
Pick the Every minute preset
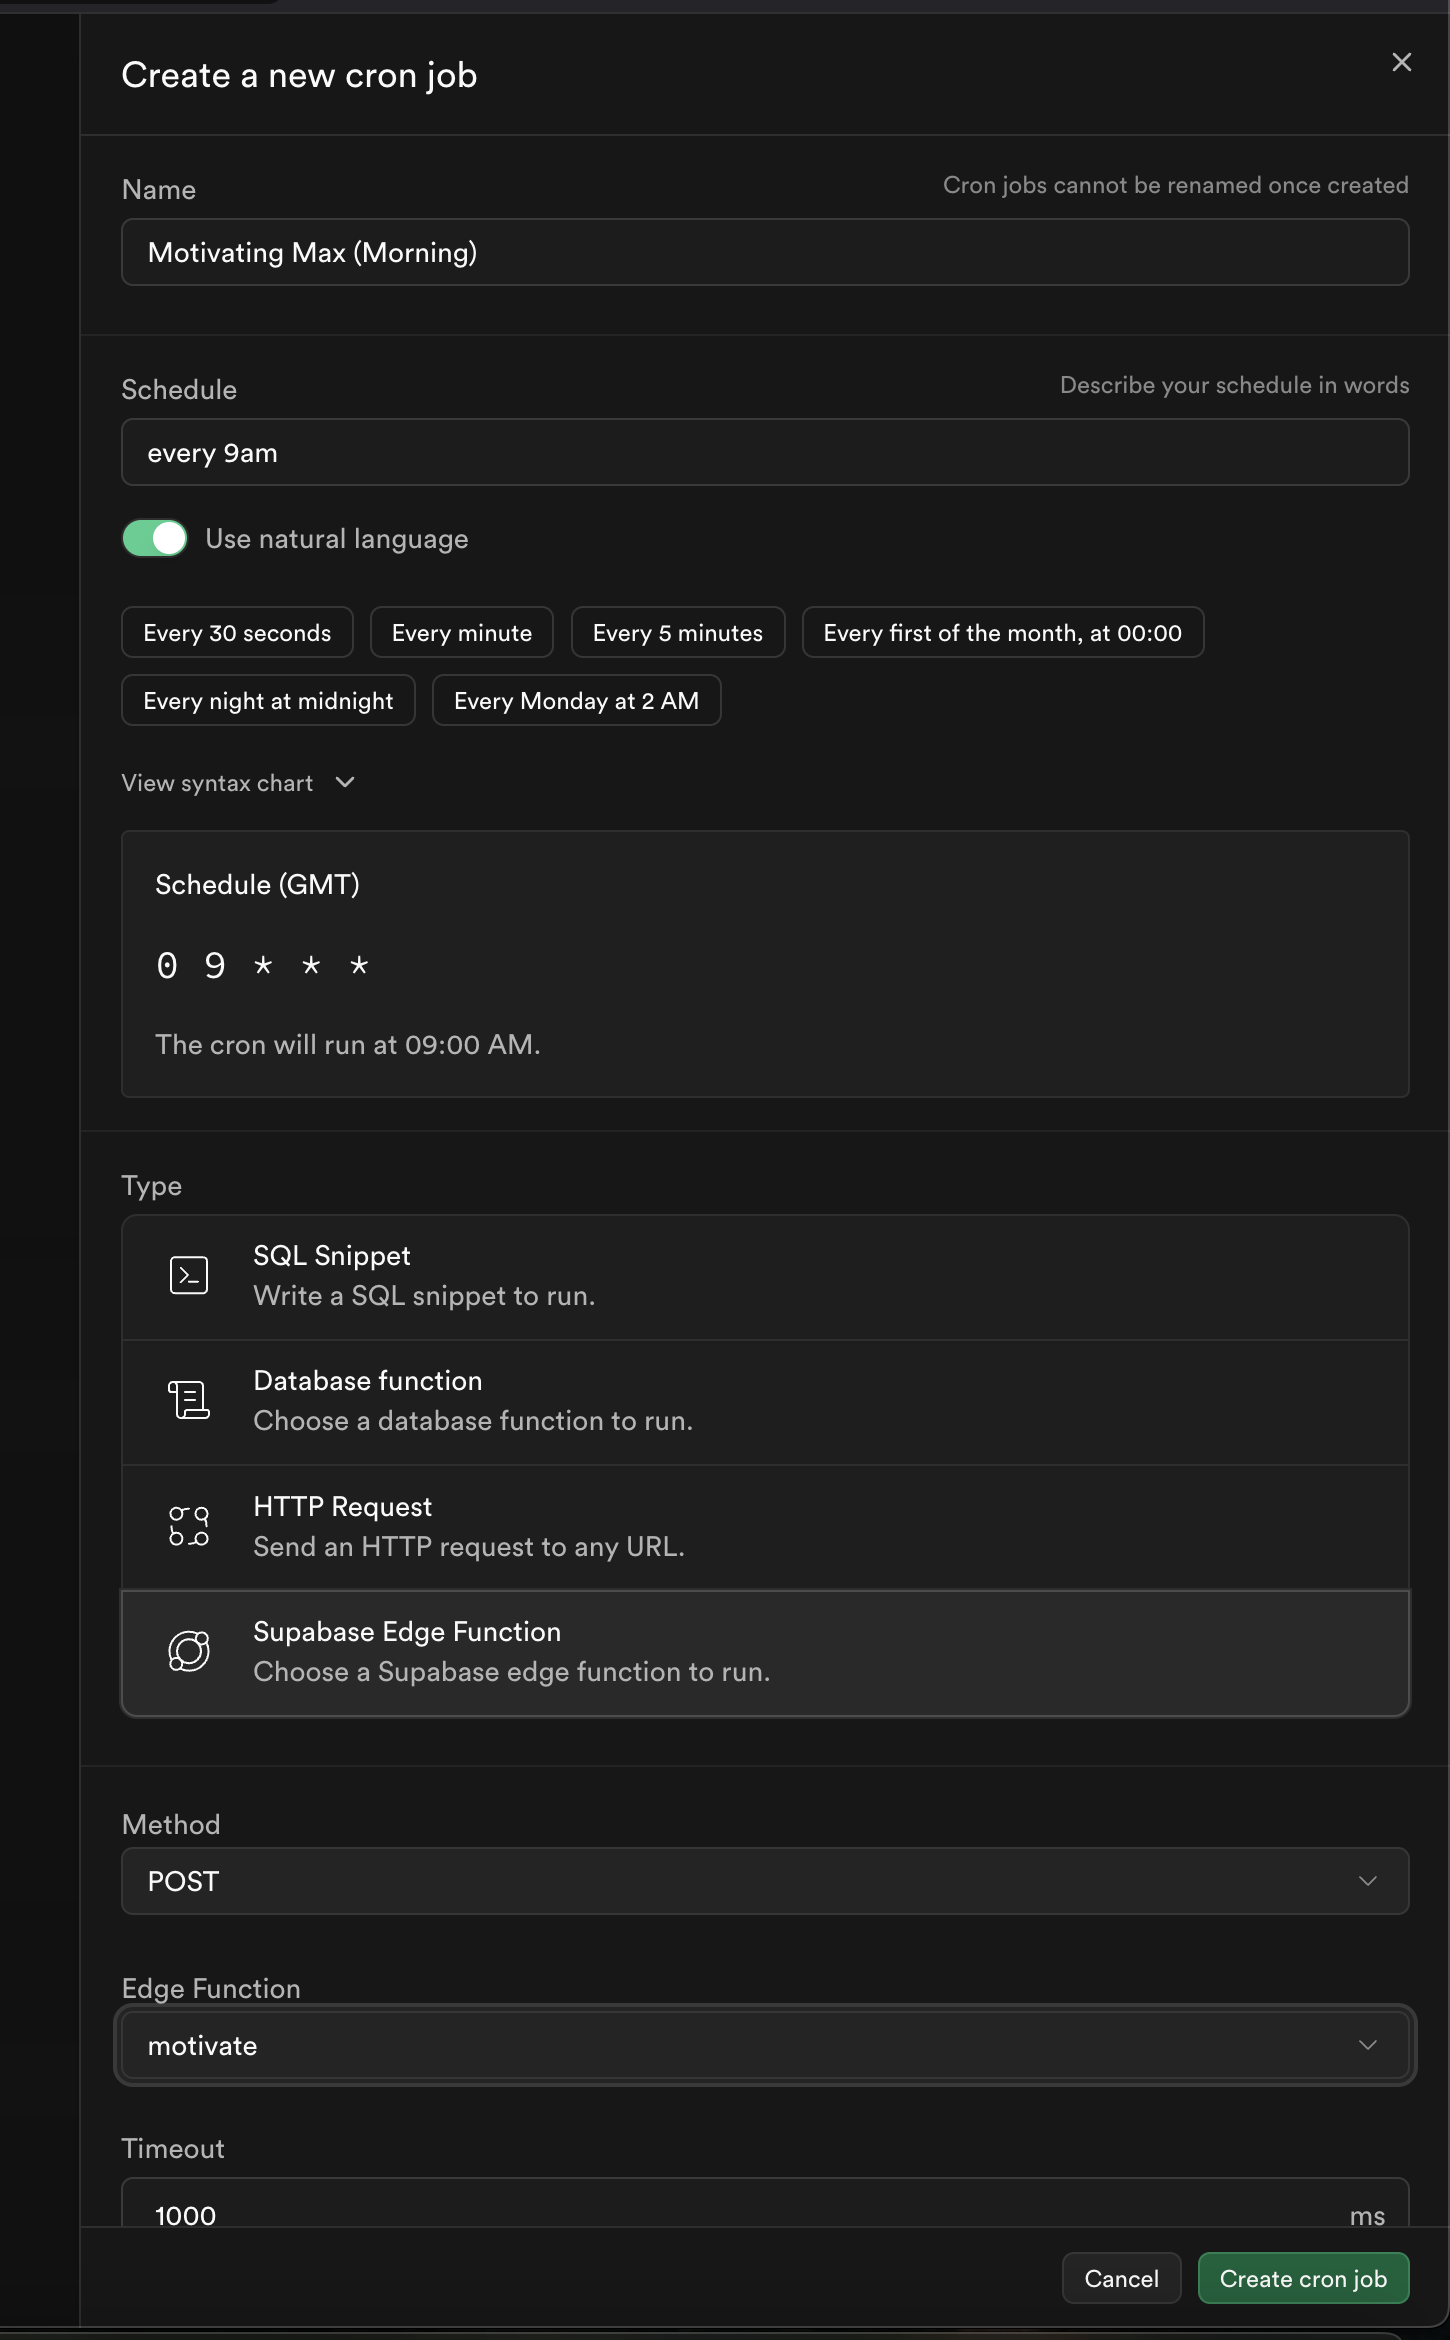(x=461, y=633)
